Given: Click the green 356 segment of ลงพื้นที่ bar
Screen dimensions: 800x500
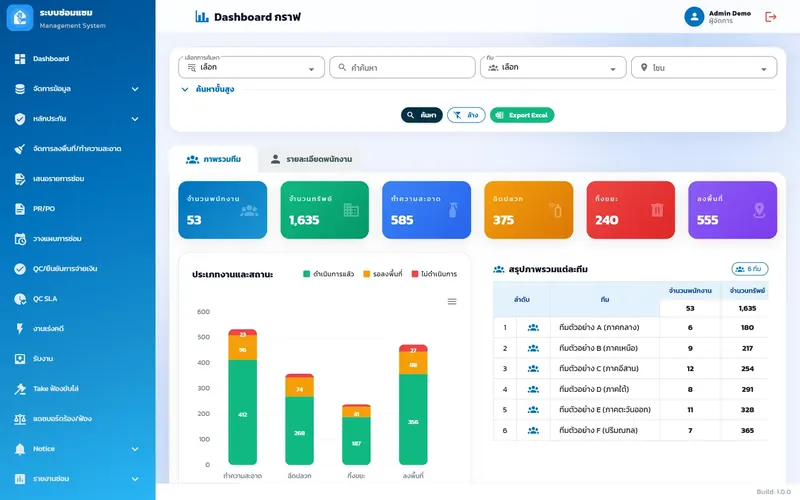Looking at the screenshot, I should (413, 419).
